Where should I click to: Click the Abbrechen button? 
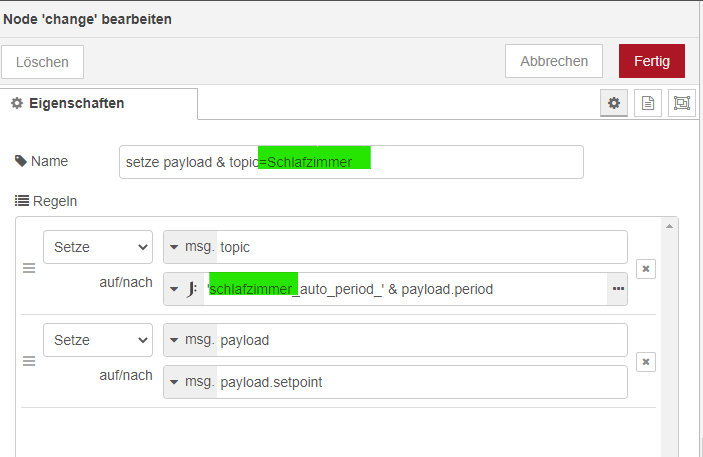pos(554,61)
